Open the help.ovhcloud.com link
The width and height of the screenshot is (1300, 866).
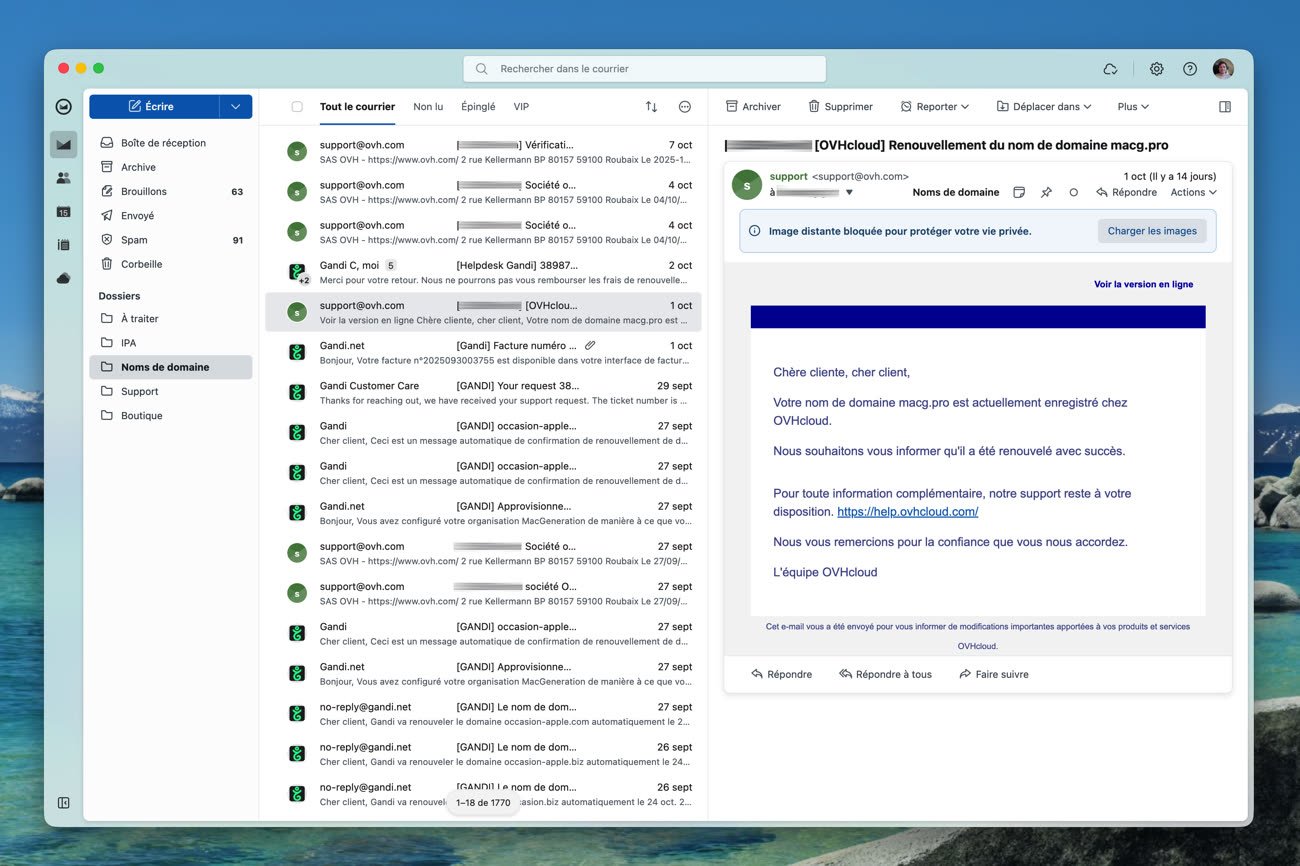907,512
